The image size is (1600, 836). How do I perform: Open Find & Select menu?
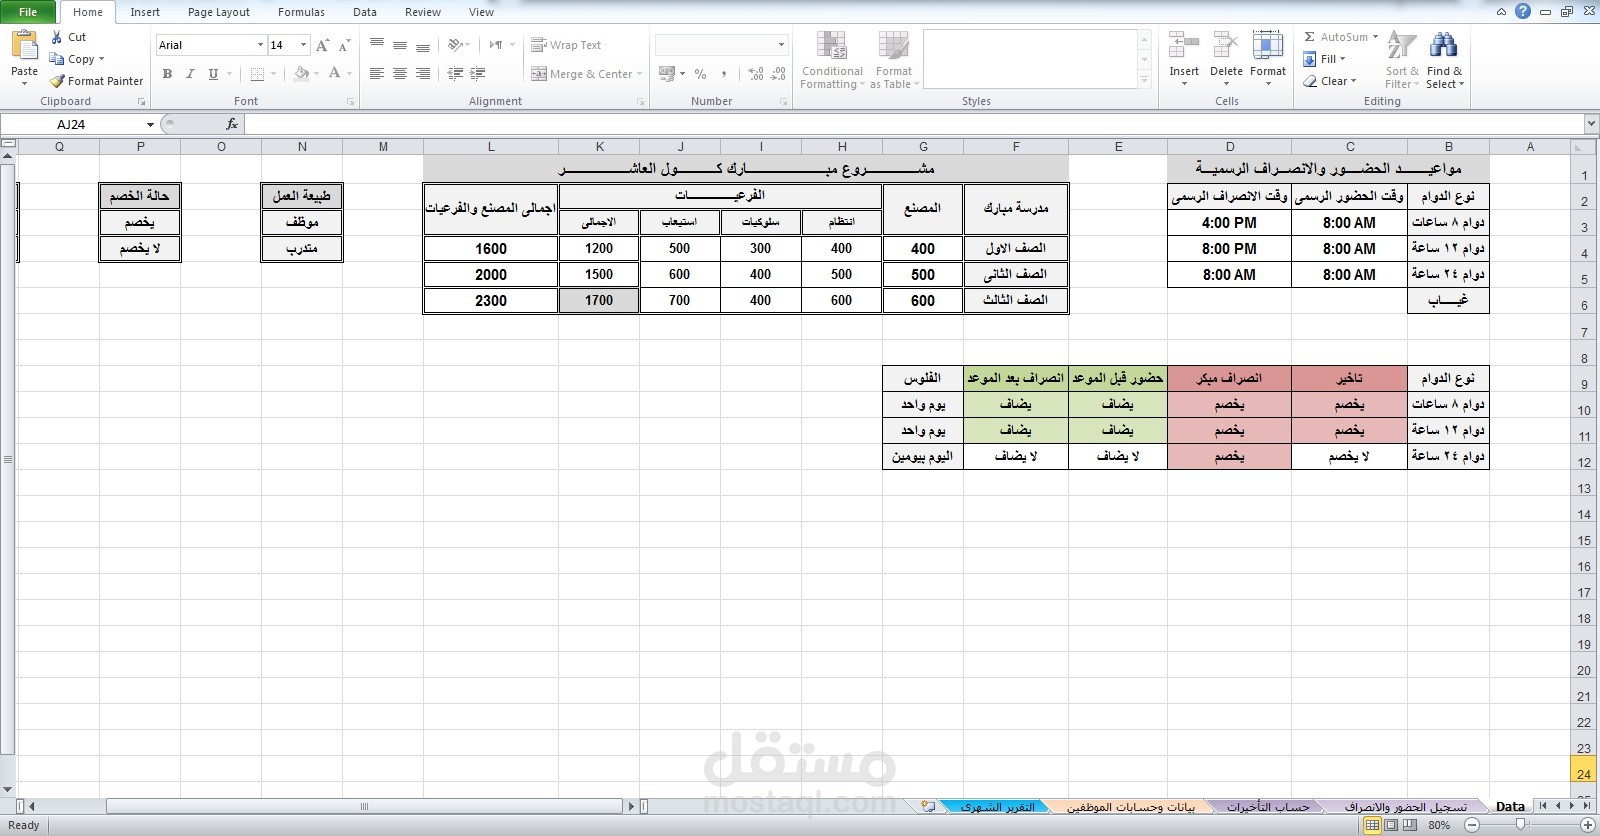pyautogui.click(x=1444, y=60)
